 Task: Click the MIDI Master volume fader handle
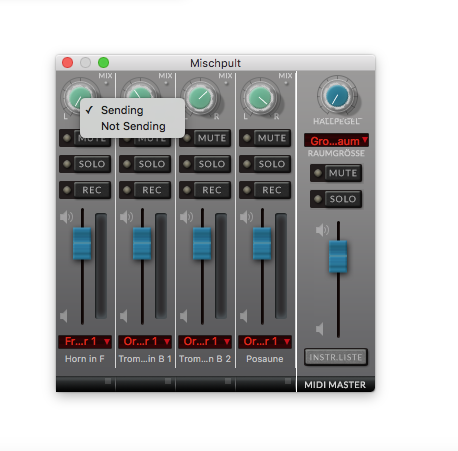(338, 256)
